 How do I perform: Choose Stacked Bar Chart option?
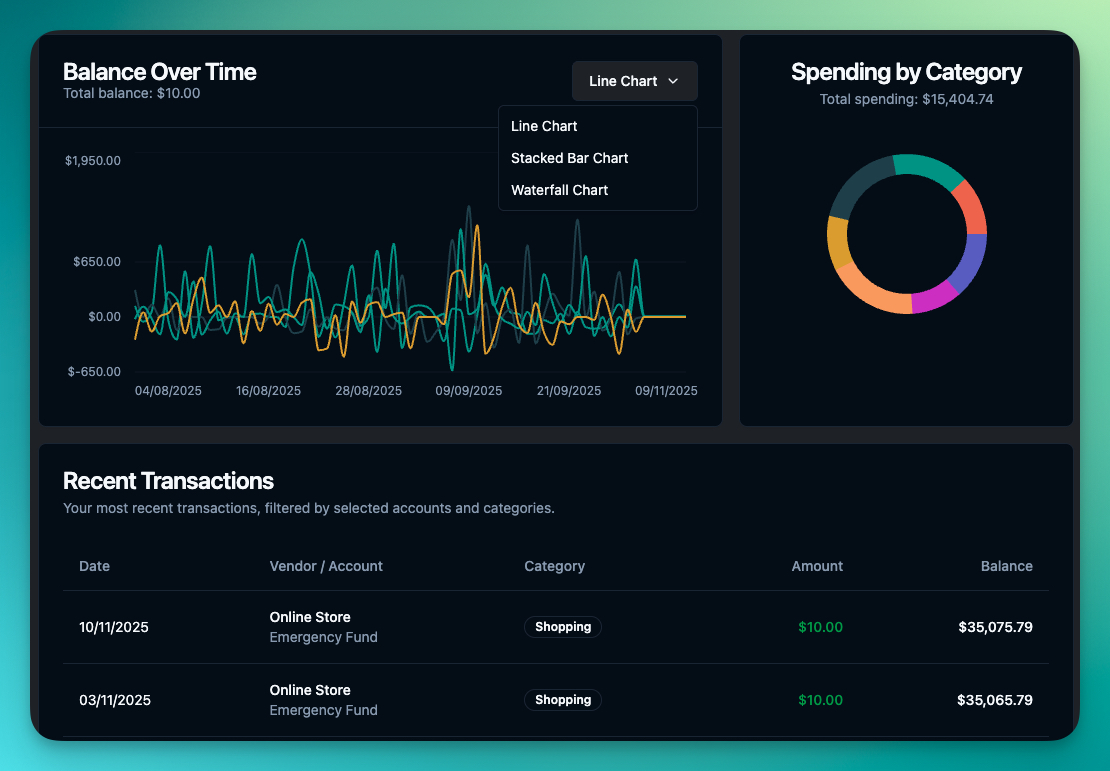tap(569, 158)
